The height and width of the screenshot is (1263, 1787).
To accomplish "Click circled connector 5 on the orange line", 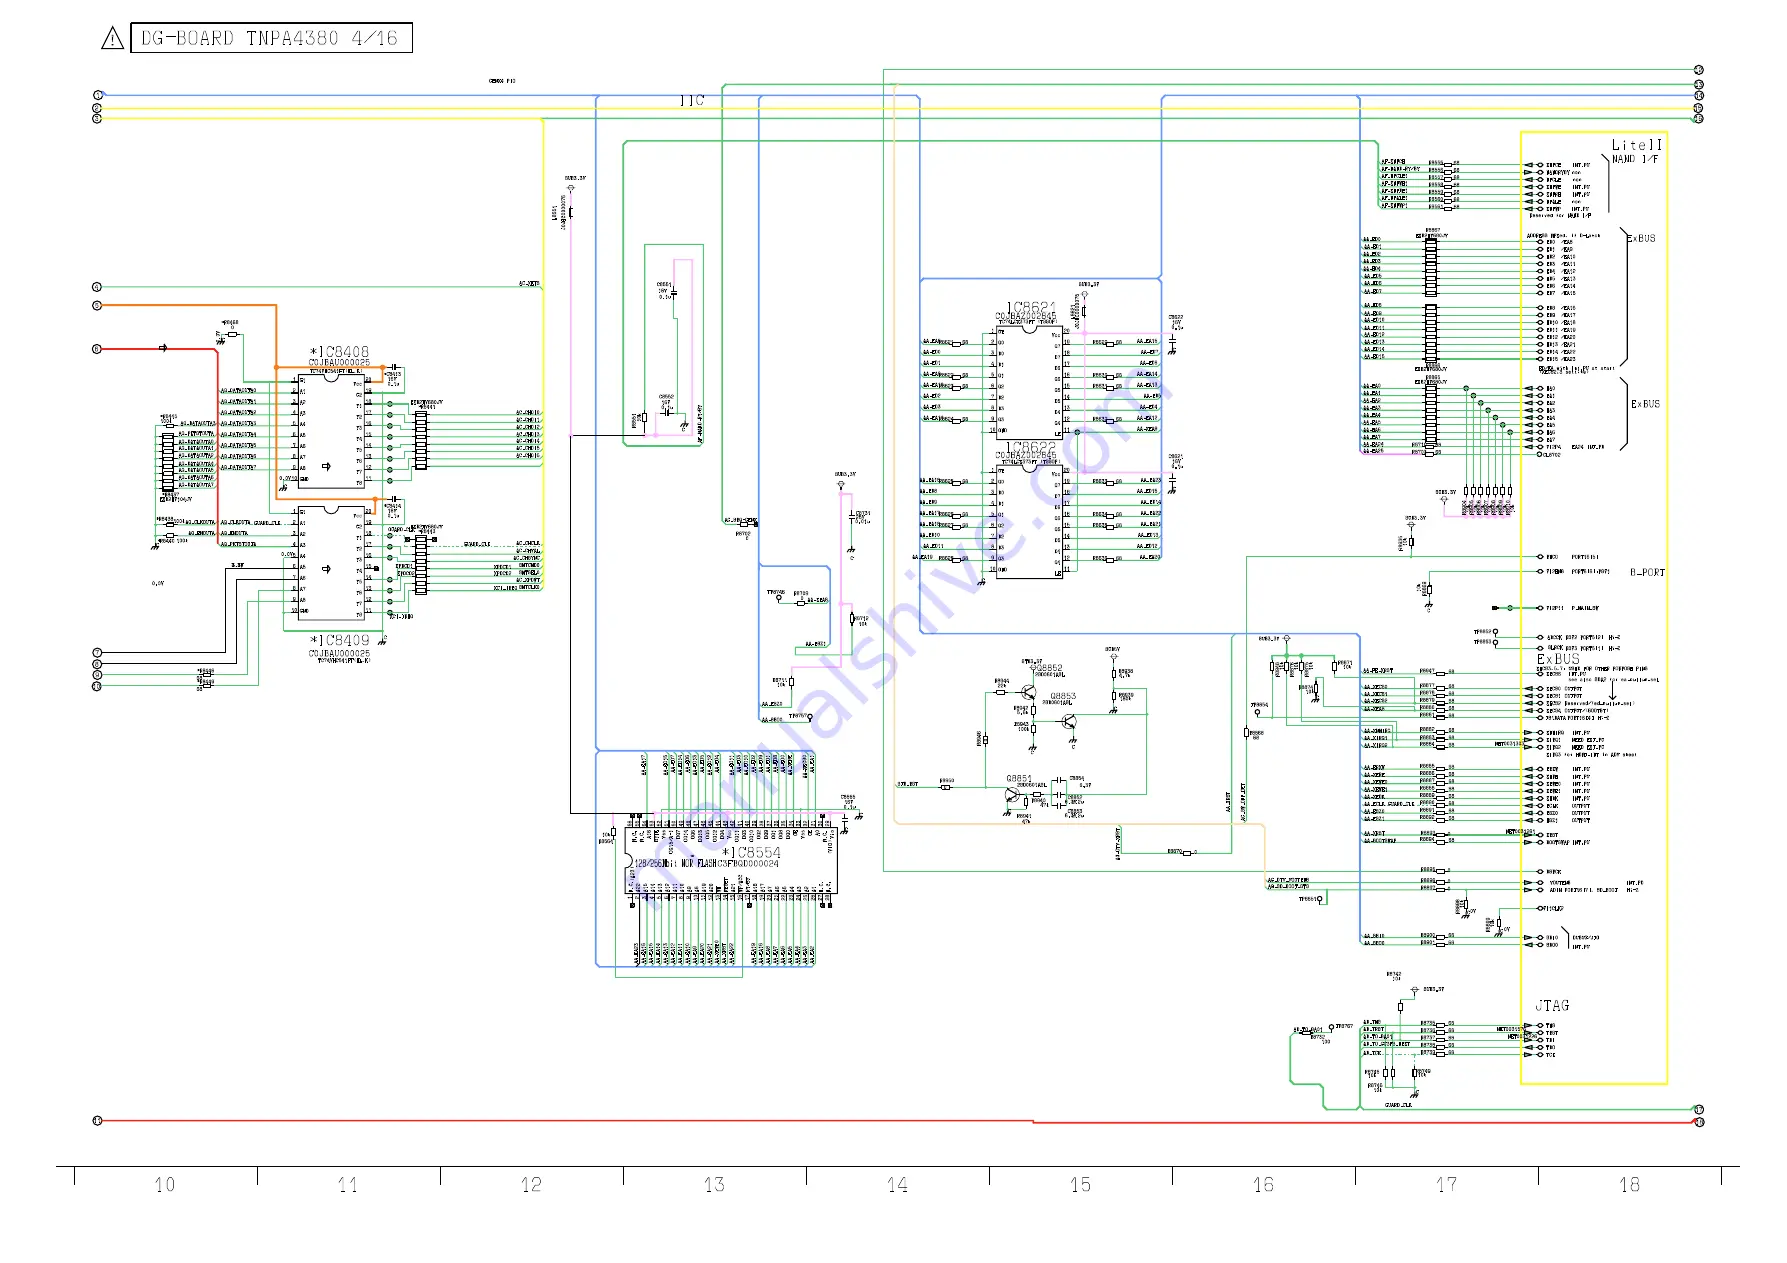I will [97, 305].
